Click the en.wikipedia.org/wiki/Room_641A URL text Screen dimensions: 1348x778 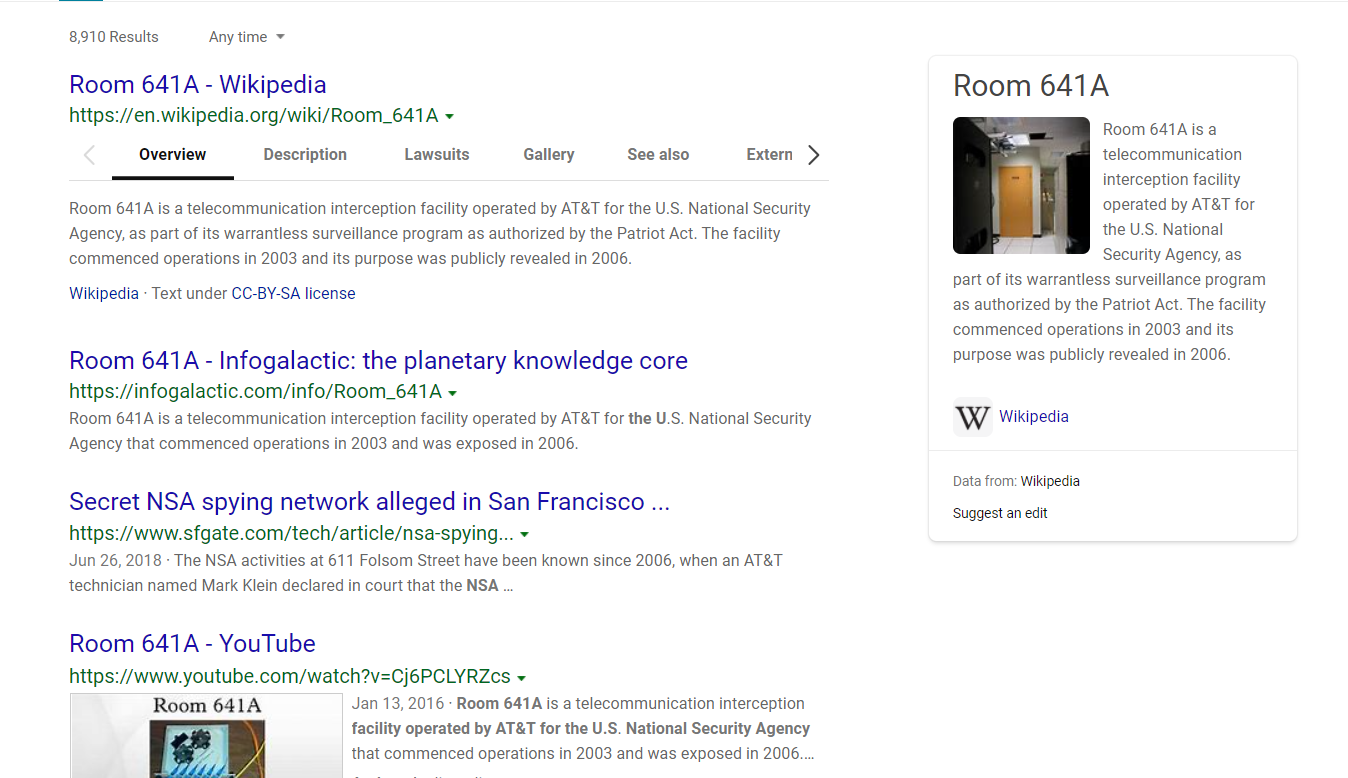point(254,115)
